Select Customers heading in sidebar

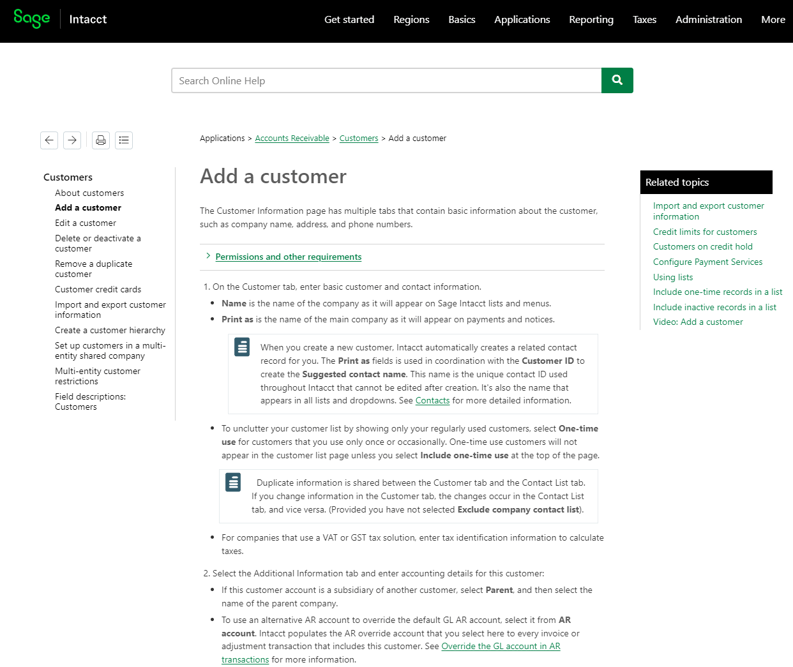(x=68, y=177)
